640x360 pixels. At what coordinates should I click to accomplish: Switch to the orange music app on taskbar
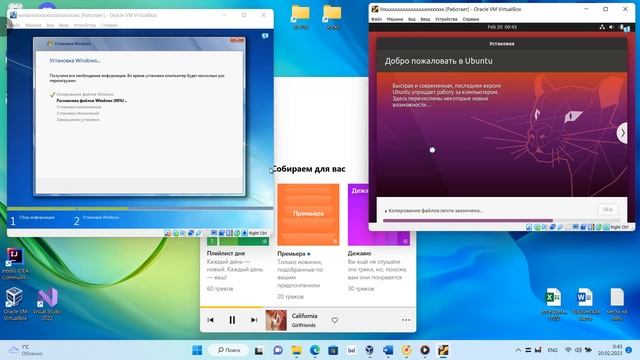point(407,350)
